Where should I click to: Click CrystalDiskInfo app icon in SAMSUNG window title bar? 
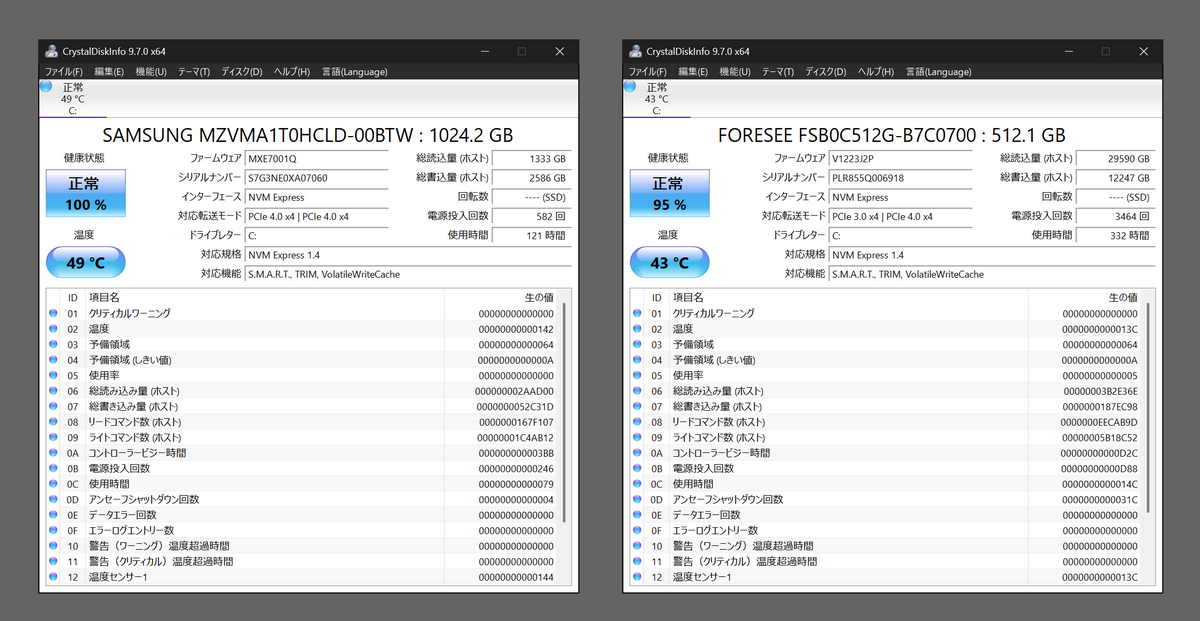[x=51, y=51]
